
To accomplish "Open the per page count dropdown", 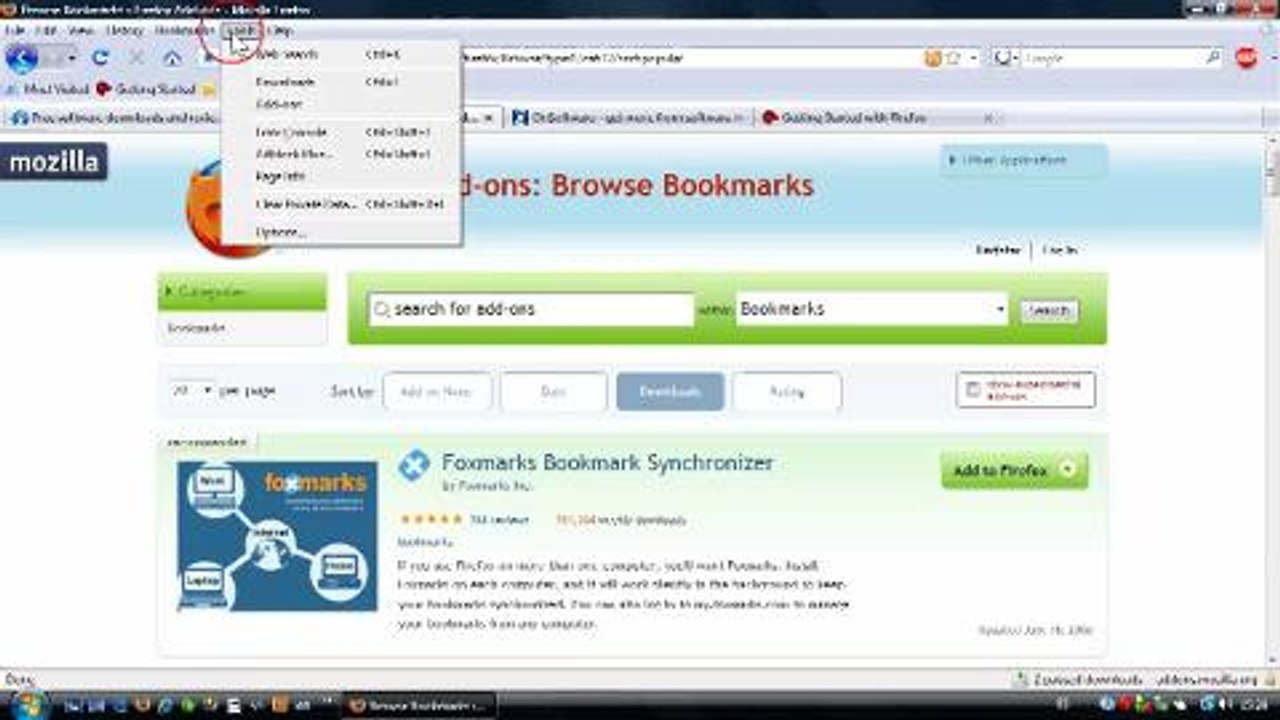I will [192, 391].
